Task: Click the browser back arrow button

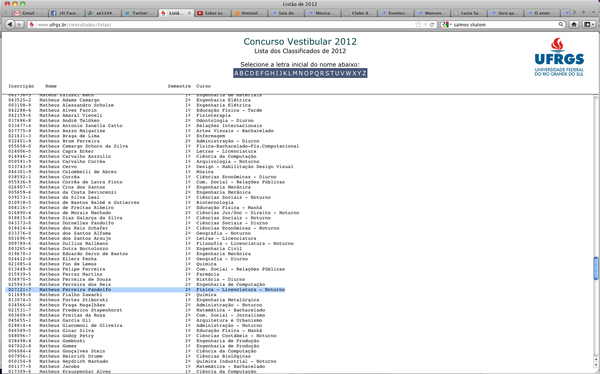Action: click(x=9, y=24)
